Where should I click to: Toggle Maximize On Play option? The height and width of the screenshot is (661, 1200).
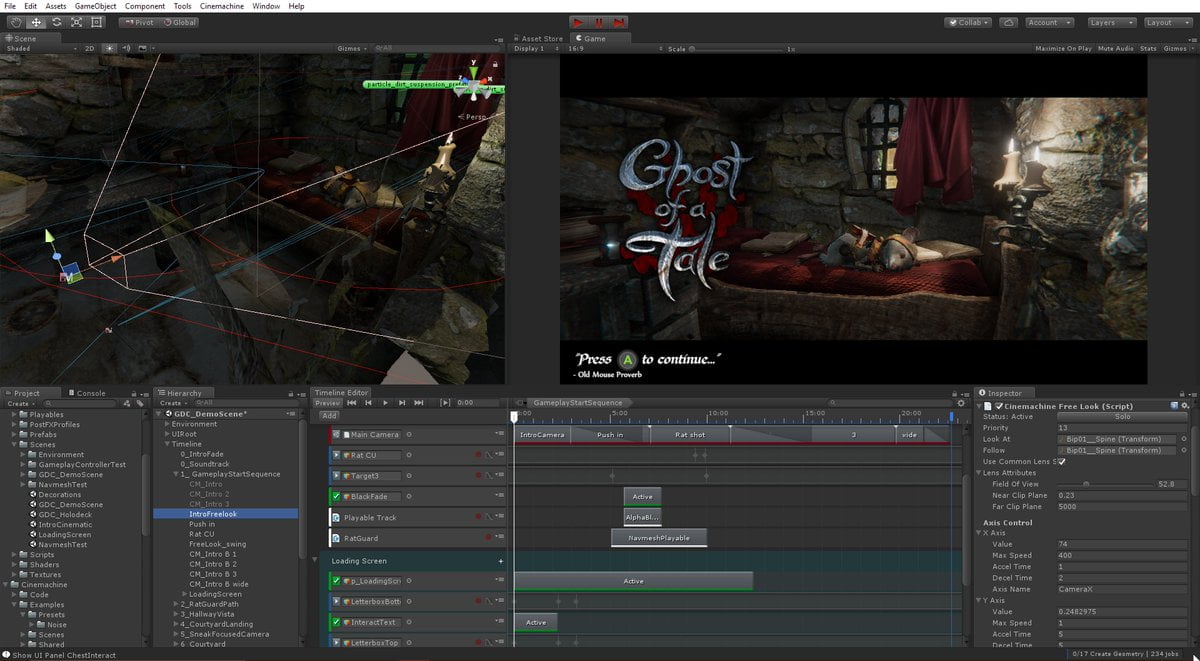coord(1062,48)
